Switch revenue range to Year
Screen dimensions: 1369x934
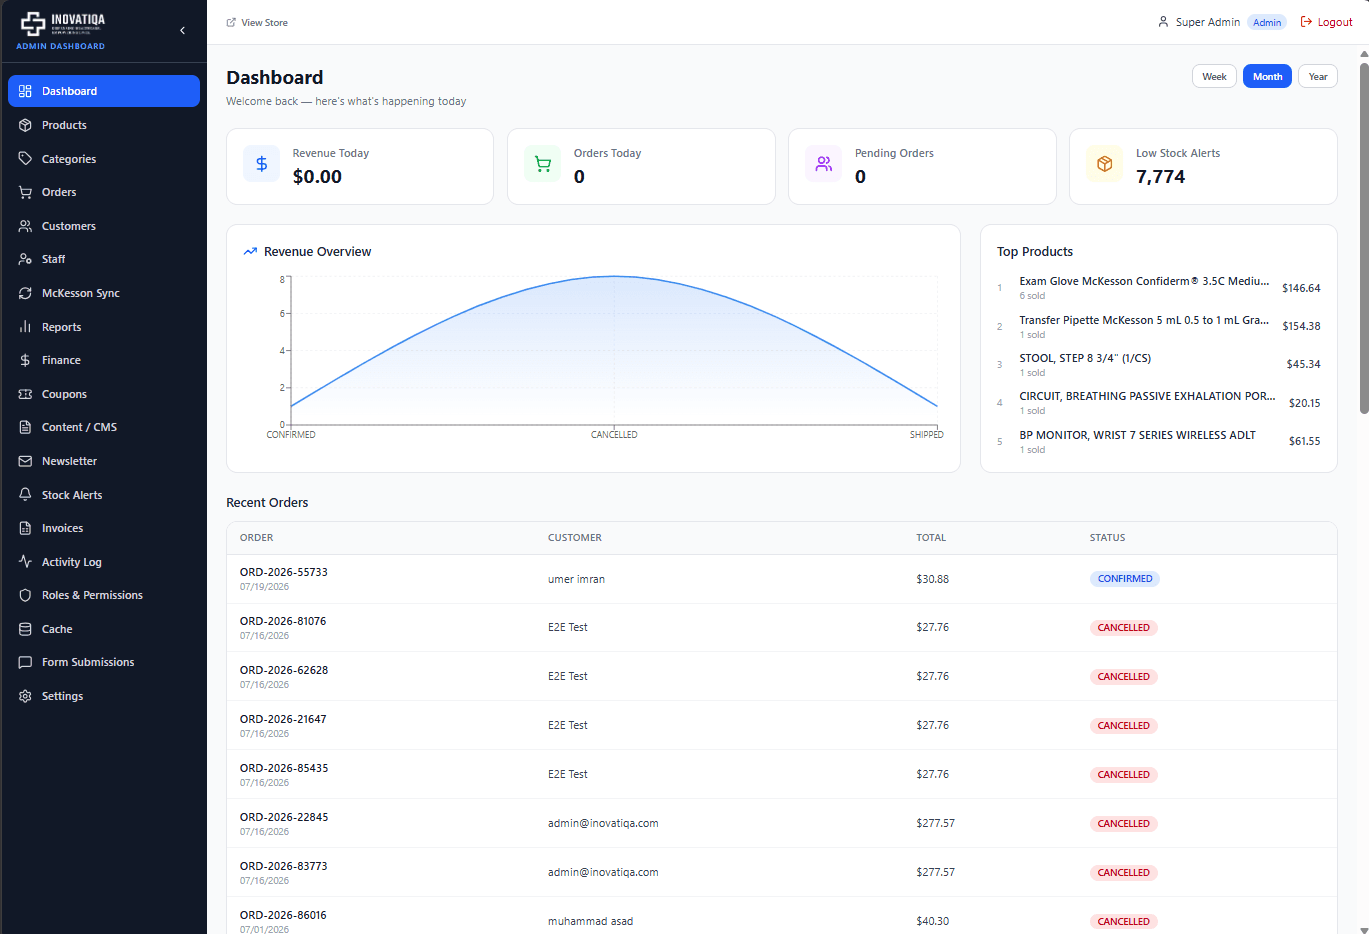(1318, 77)
